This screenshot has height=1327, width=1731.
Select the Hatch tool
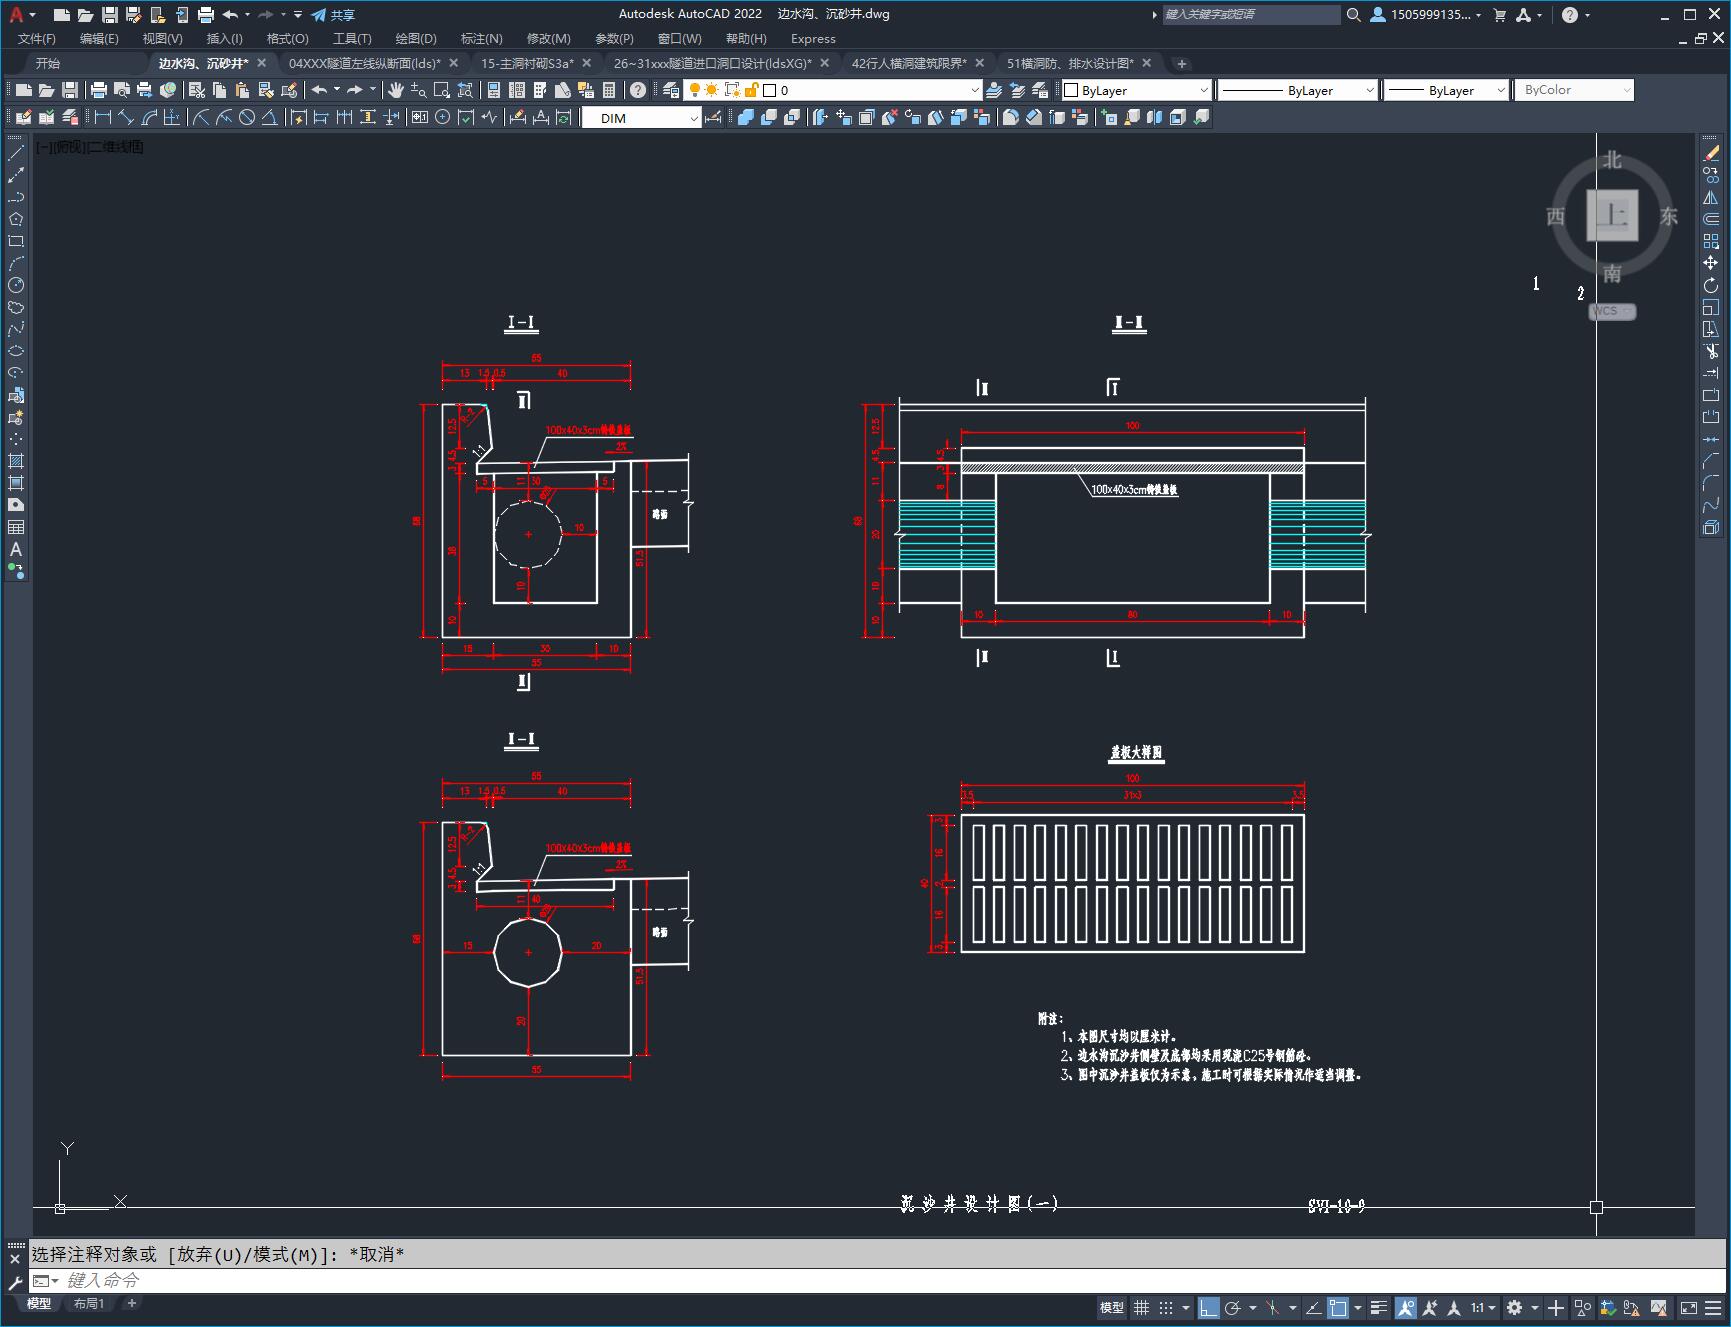click(16, 461)
